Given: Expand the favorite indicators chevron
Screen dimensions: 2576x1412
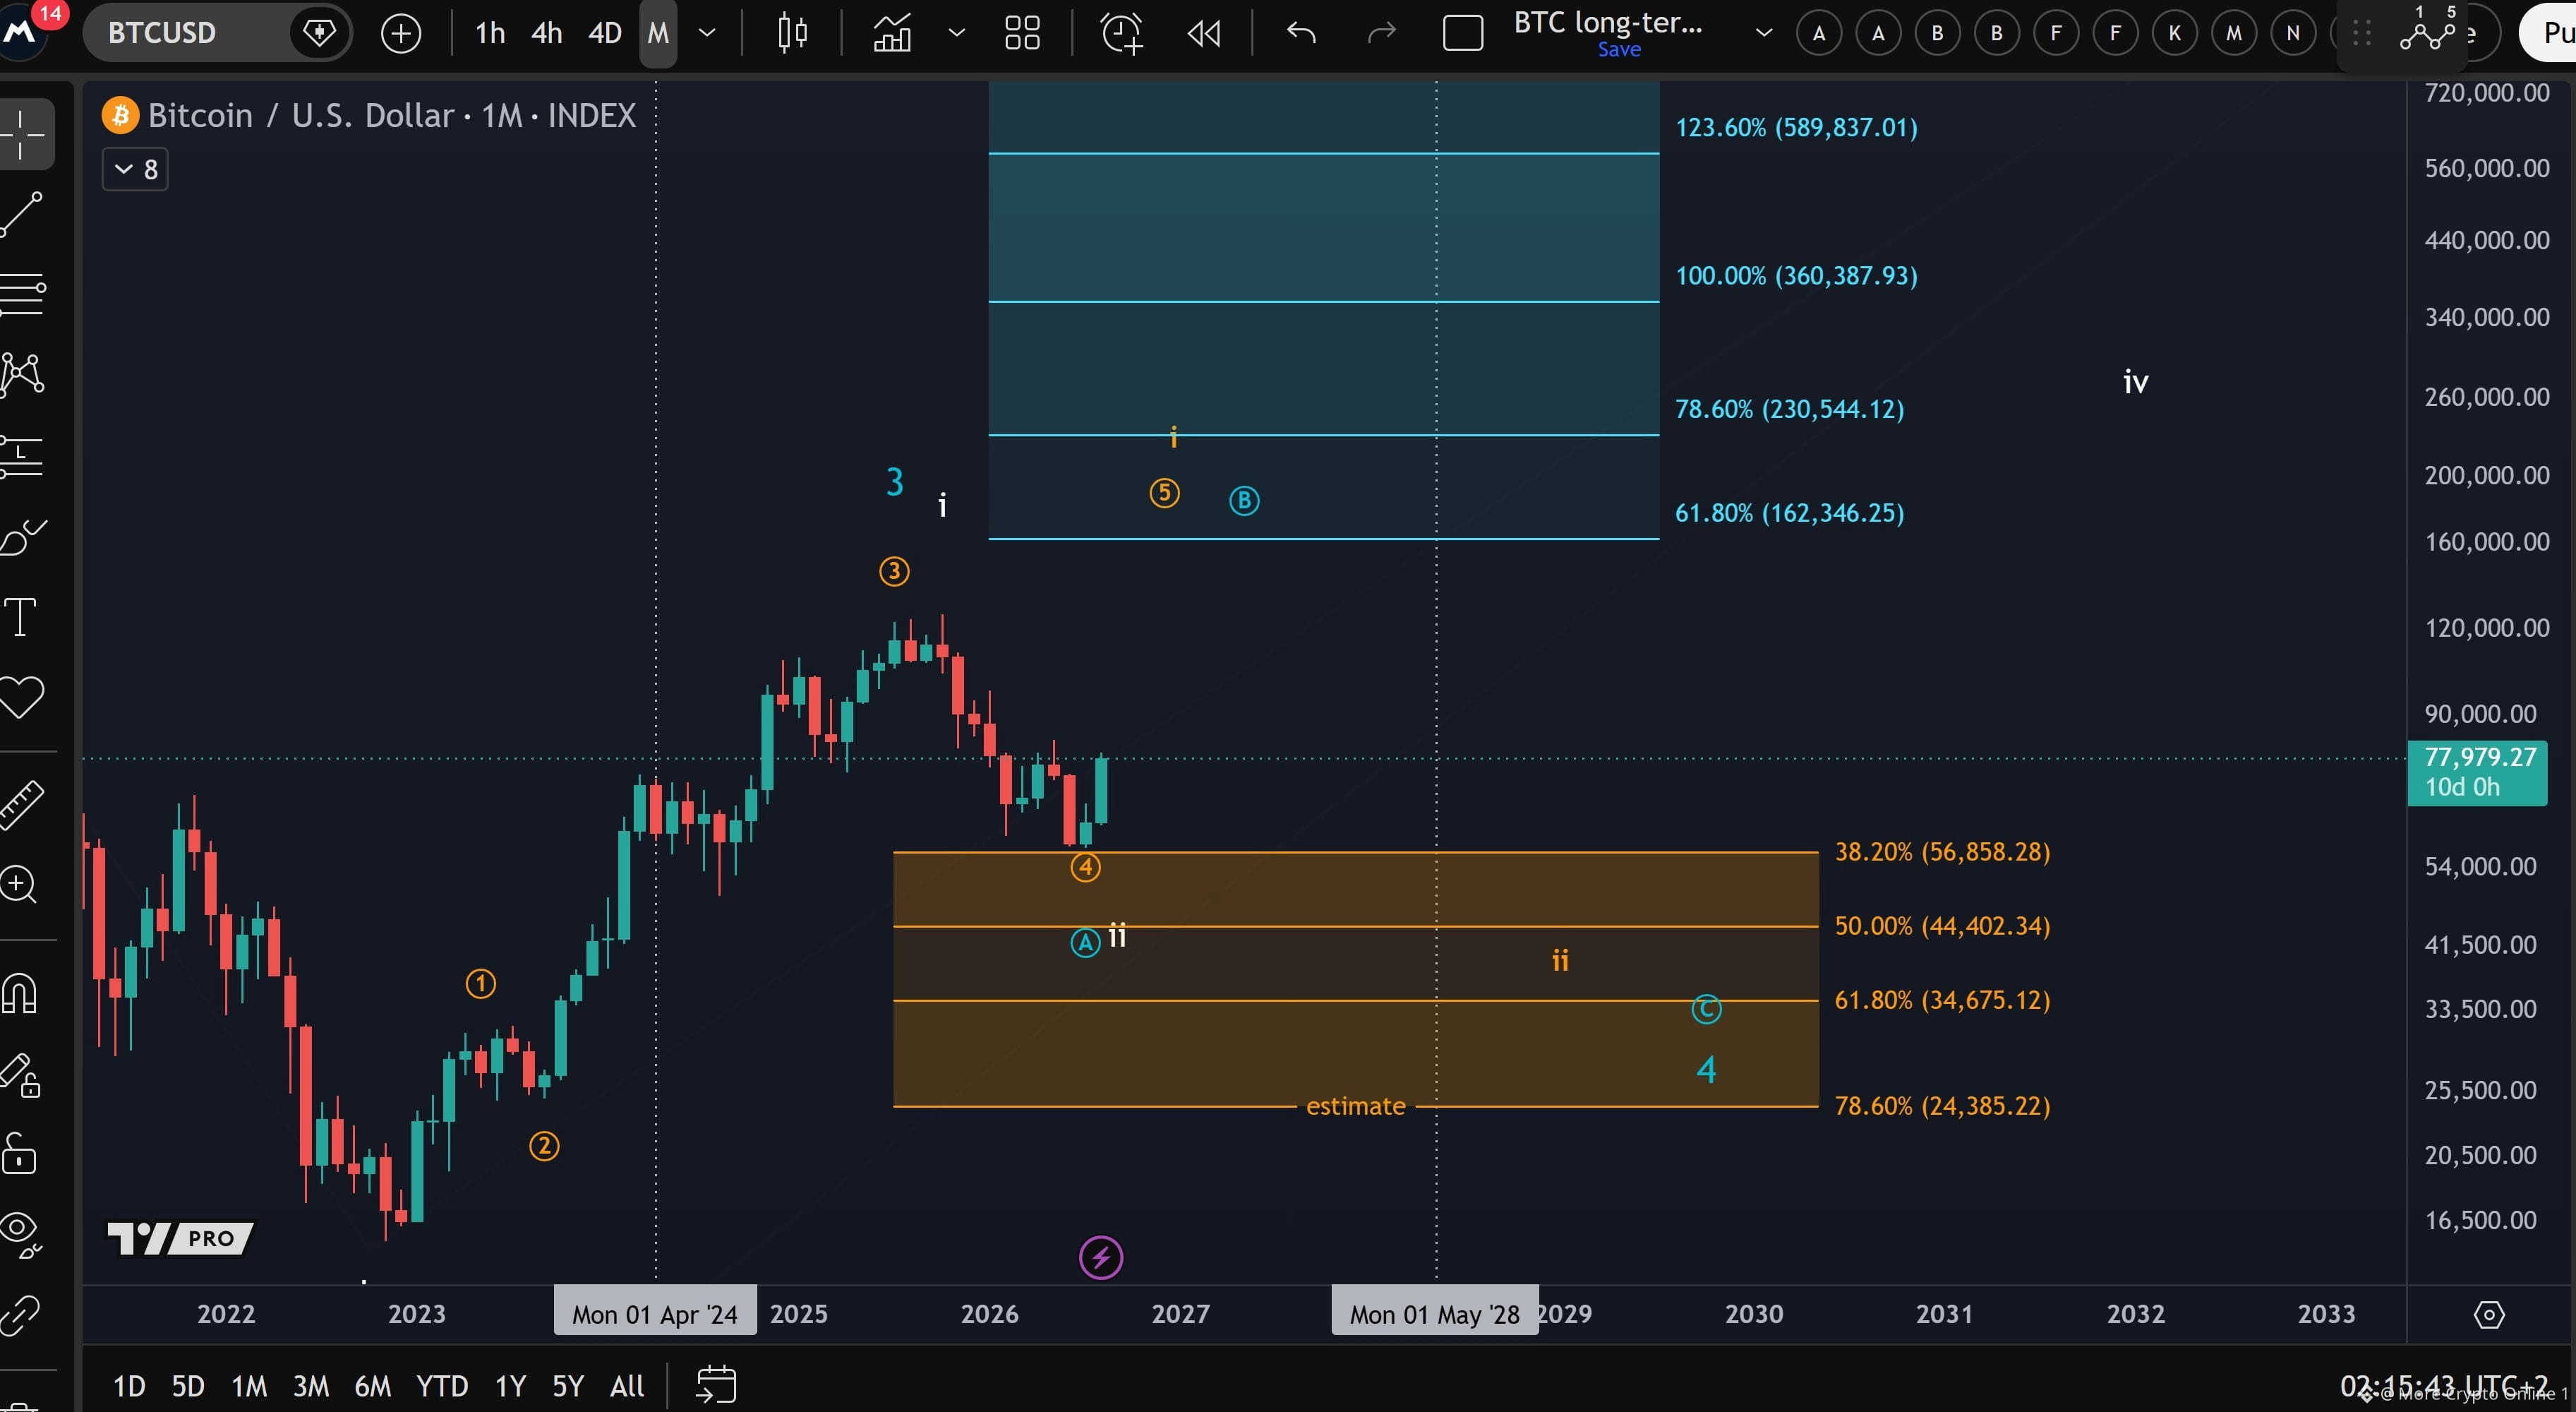Looking at the screenshot, I should pos(957,33).
